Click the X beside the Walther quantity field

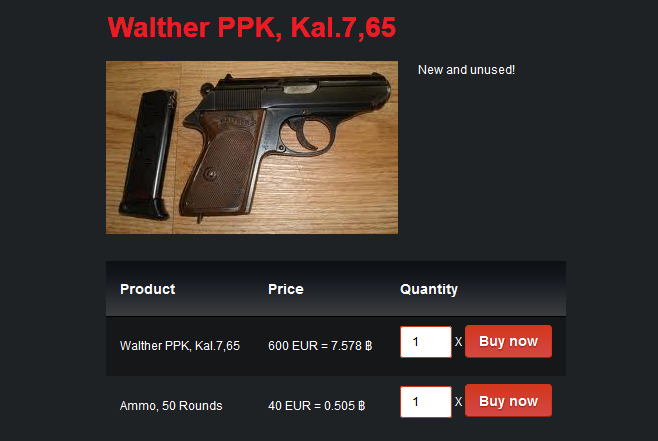tap(458, 342)
